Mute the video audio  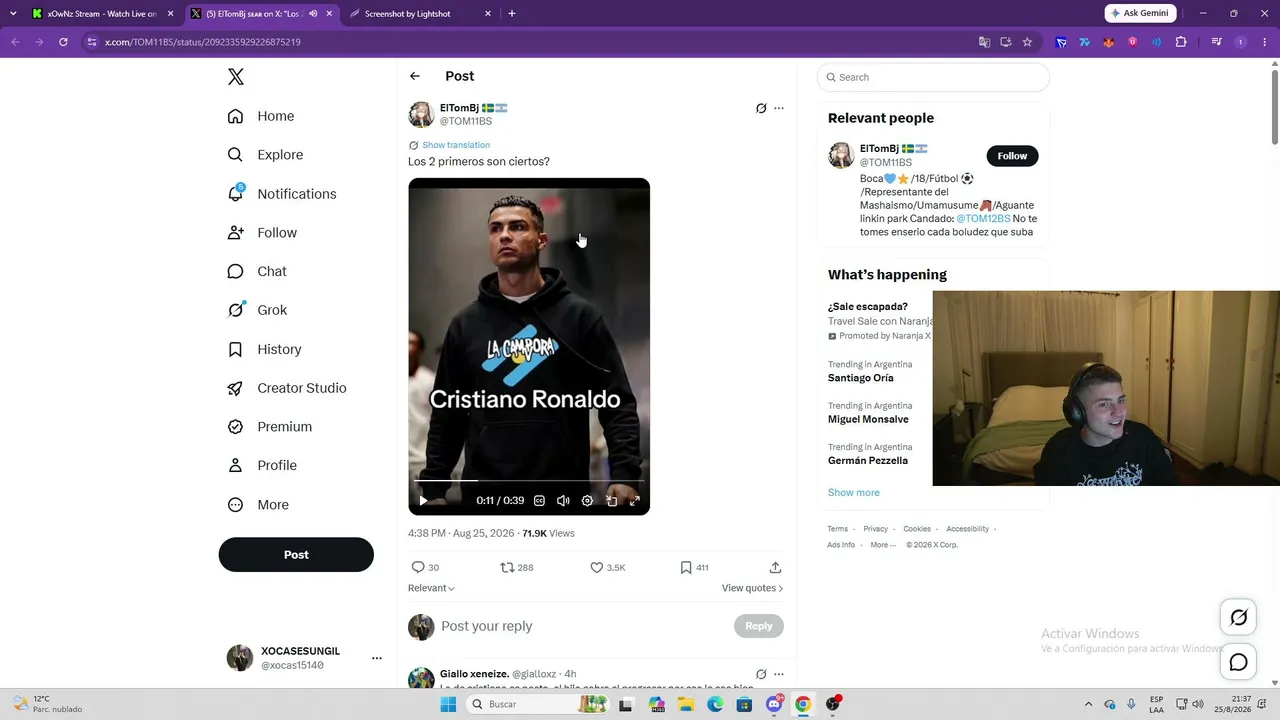pos(563,501)
